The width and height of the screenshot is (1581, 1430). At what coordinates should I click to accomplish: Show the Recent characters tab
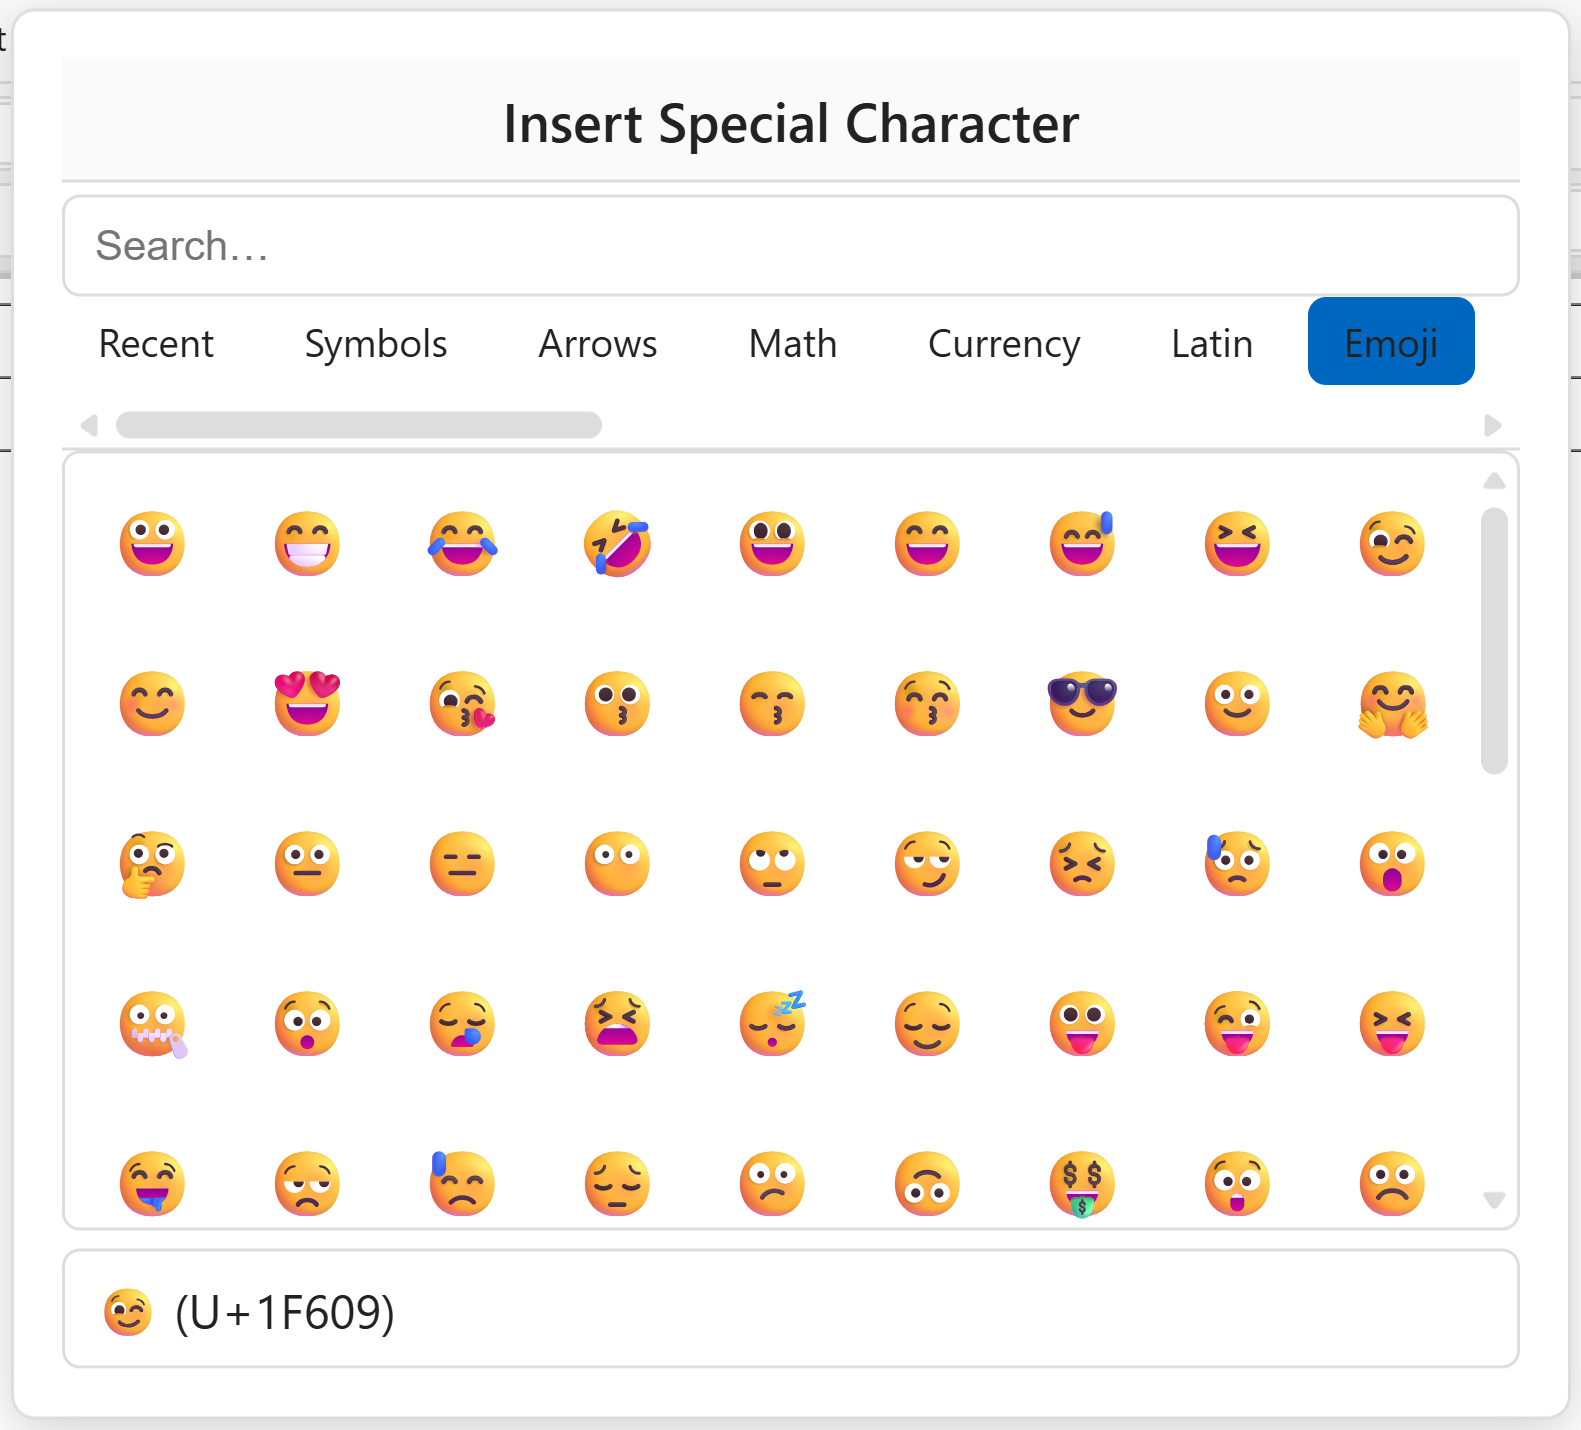click(156, 343)
